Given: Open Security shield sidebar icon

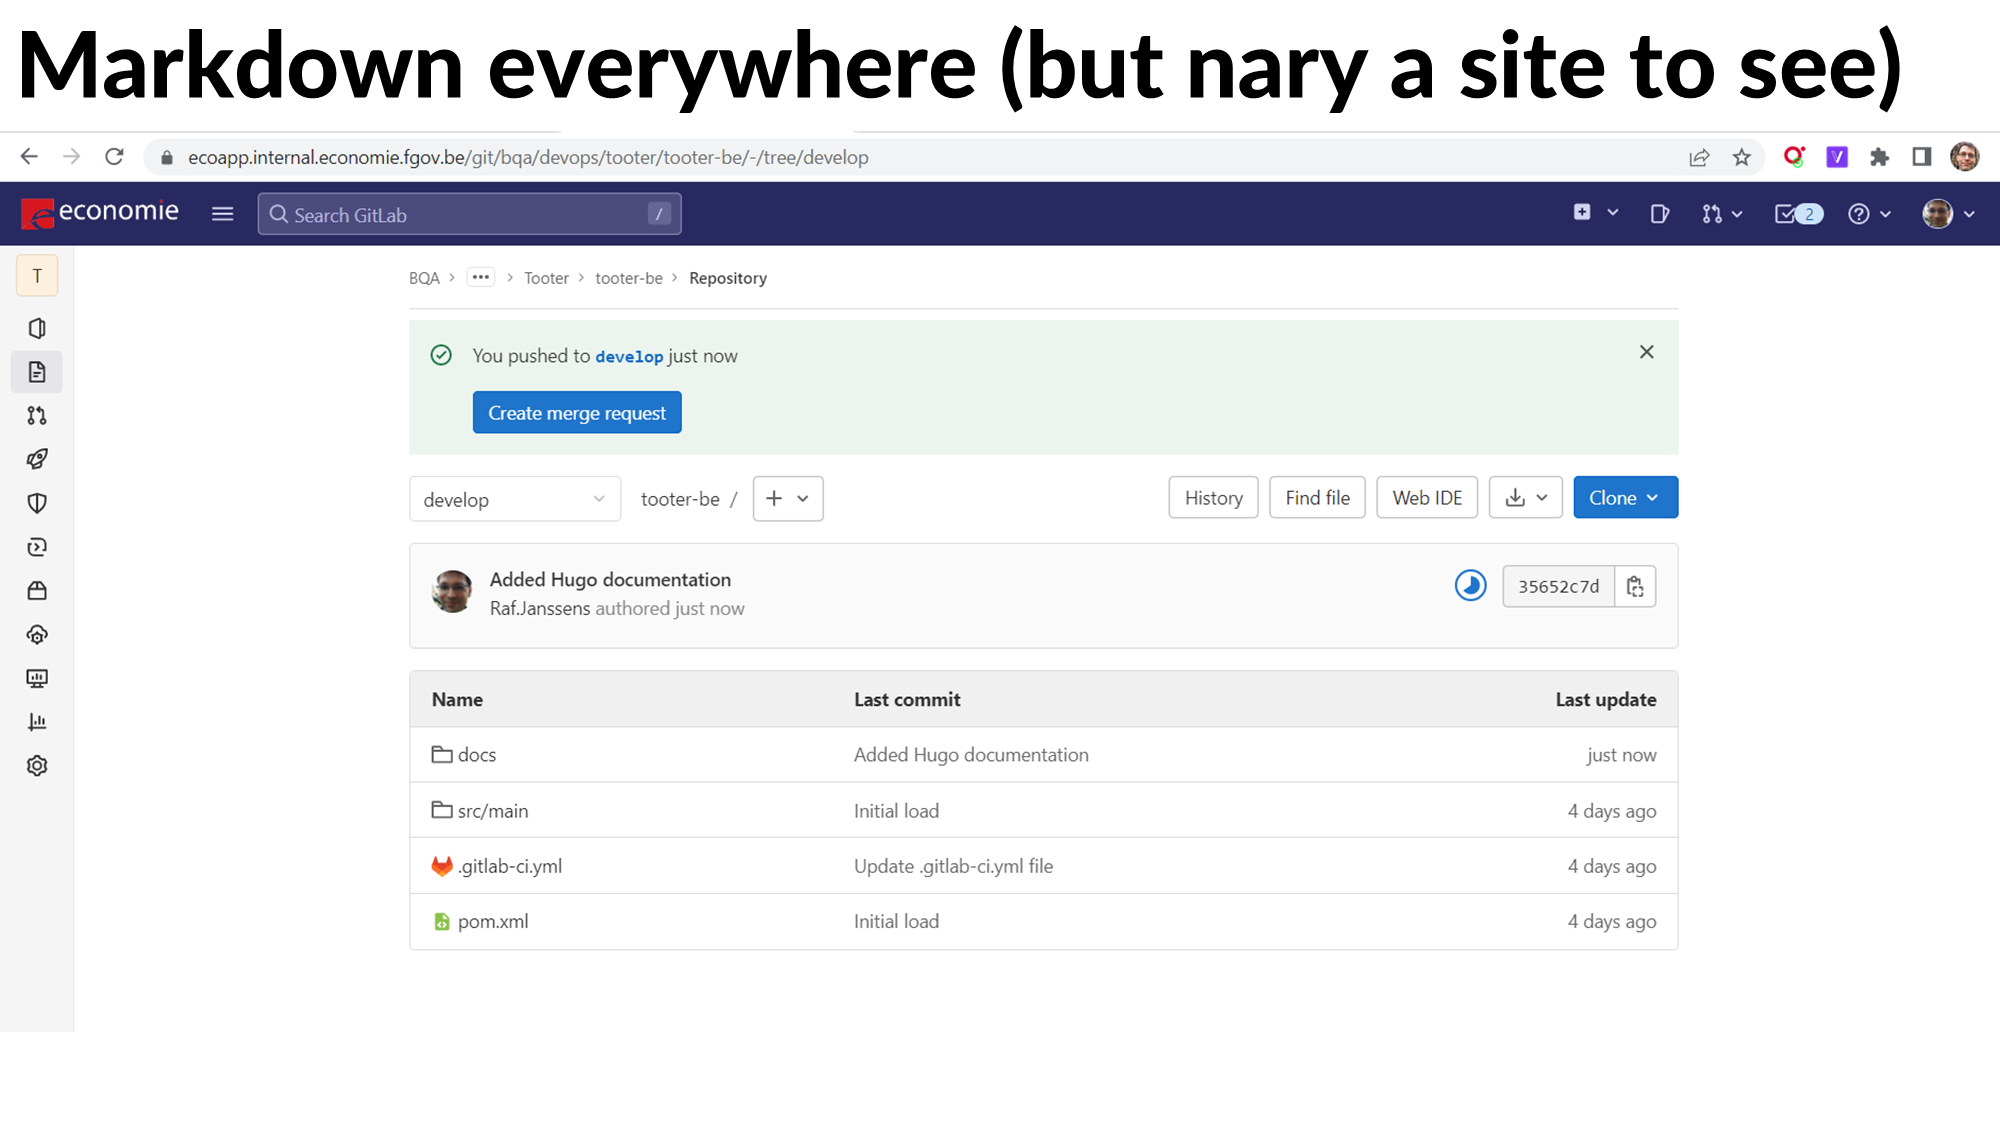Looking at the screenshot, I should click(x=37, y=503).
